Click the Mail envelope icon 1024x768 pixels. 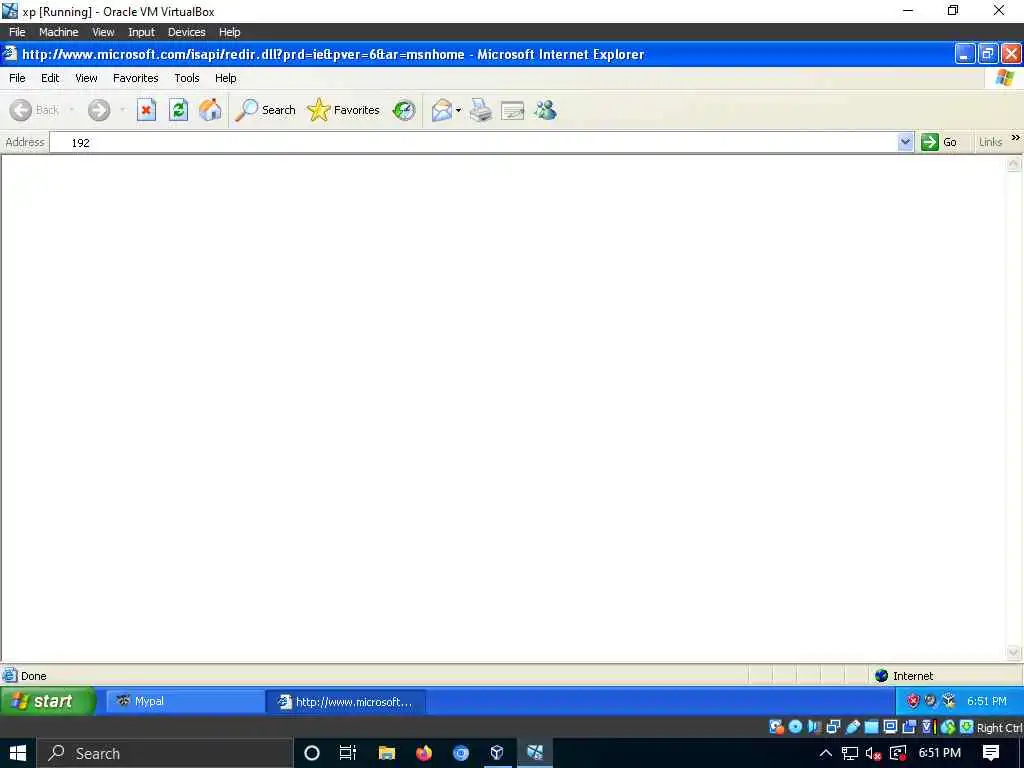pyautogui.click(x=441, y=110)
